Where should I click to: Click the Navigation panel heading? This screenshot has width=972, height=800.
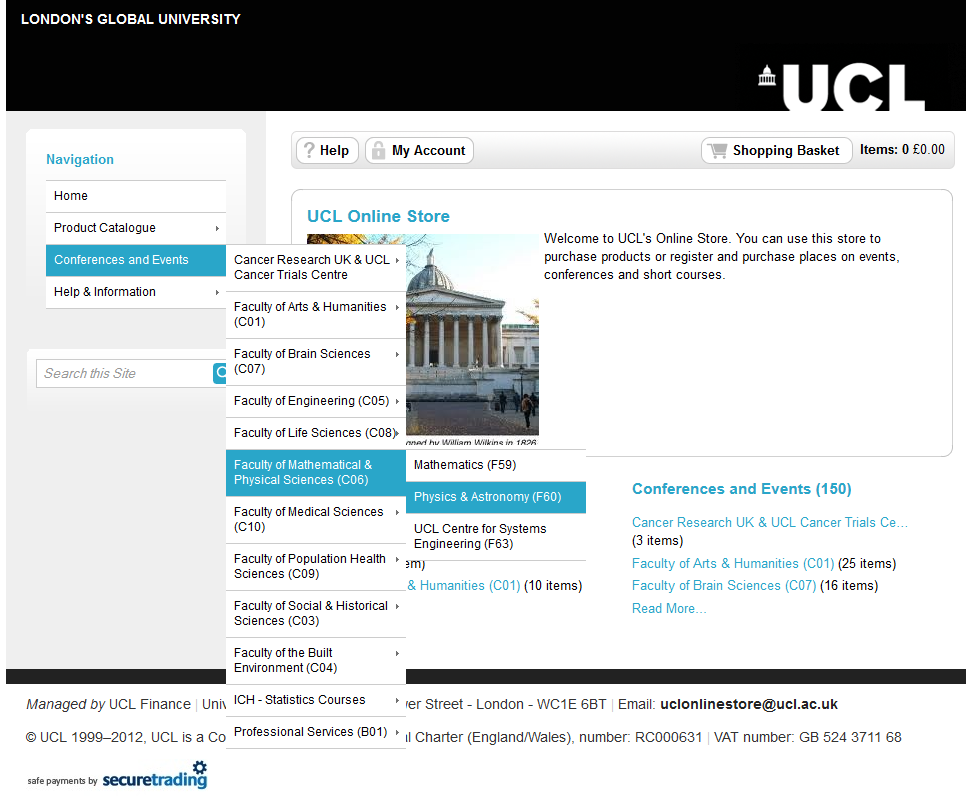click(80, 160)
